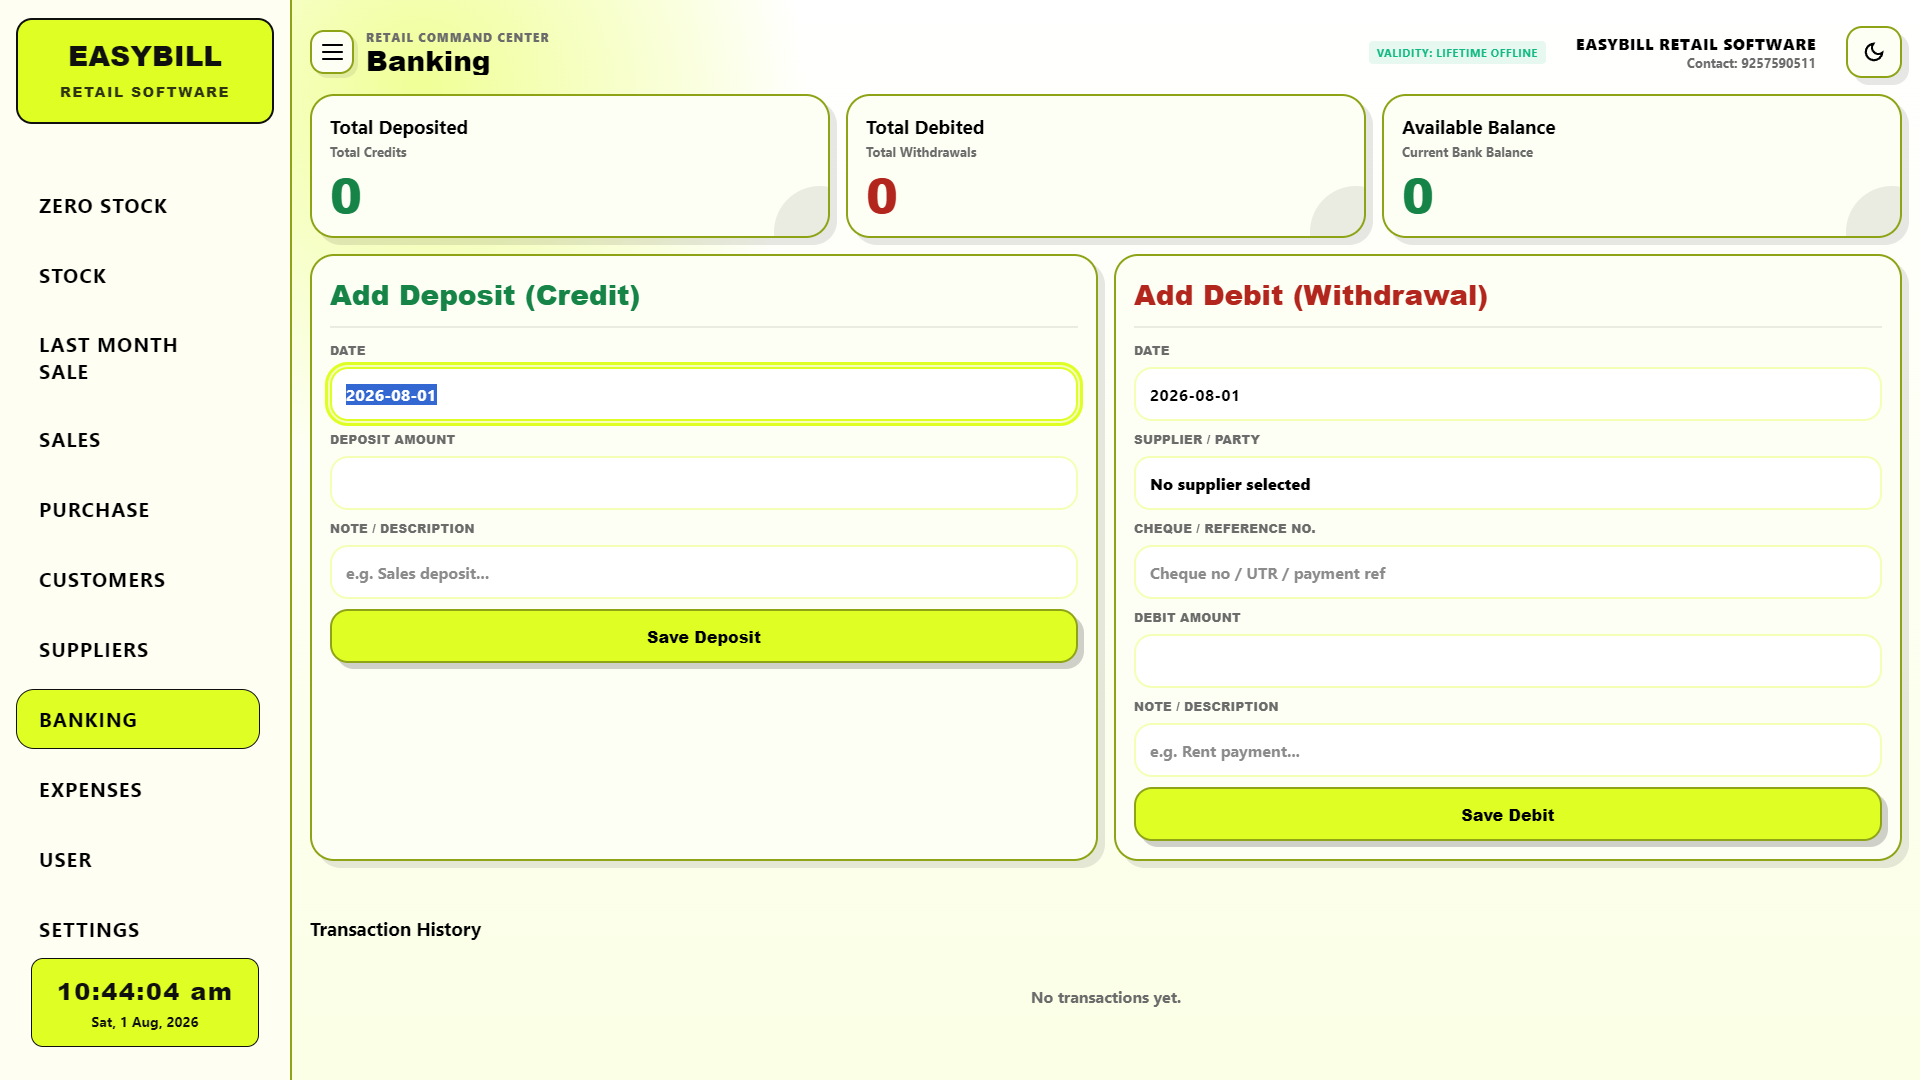Save the debit withdrawal

coord(1508,814)
